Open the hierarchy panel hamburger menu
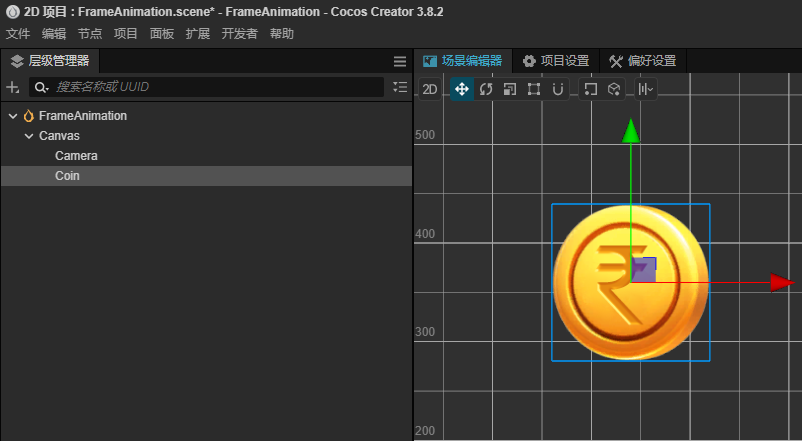This screenshot has width=802, height=441. (400, 61)
